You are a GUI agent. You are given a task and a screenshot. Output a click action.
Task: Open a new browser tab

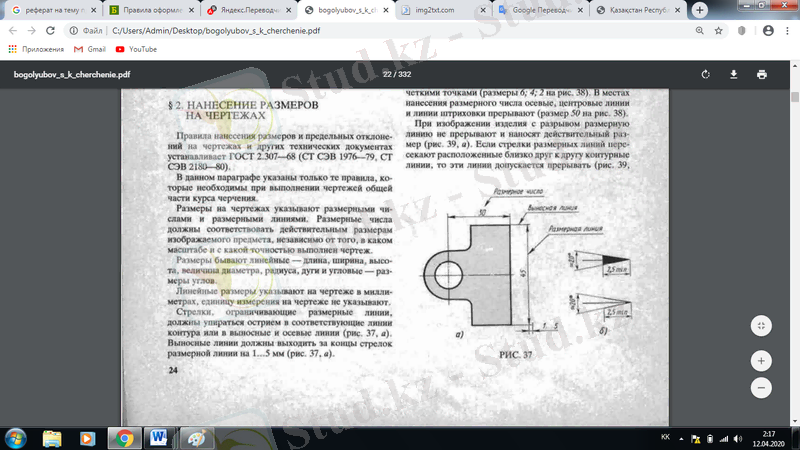point(699,10)
